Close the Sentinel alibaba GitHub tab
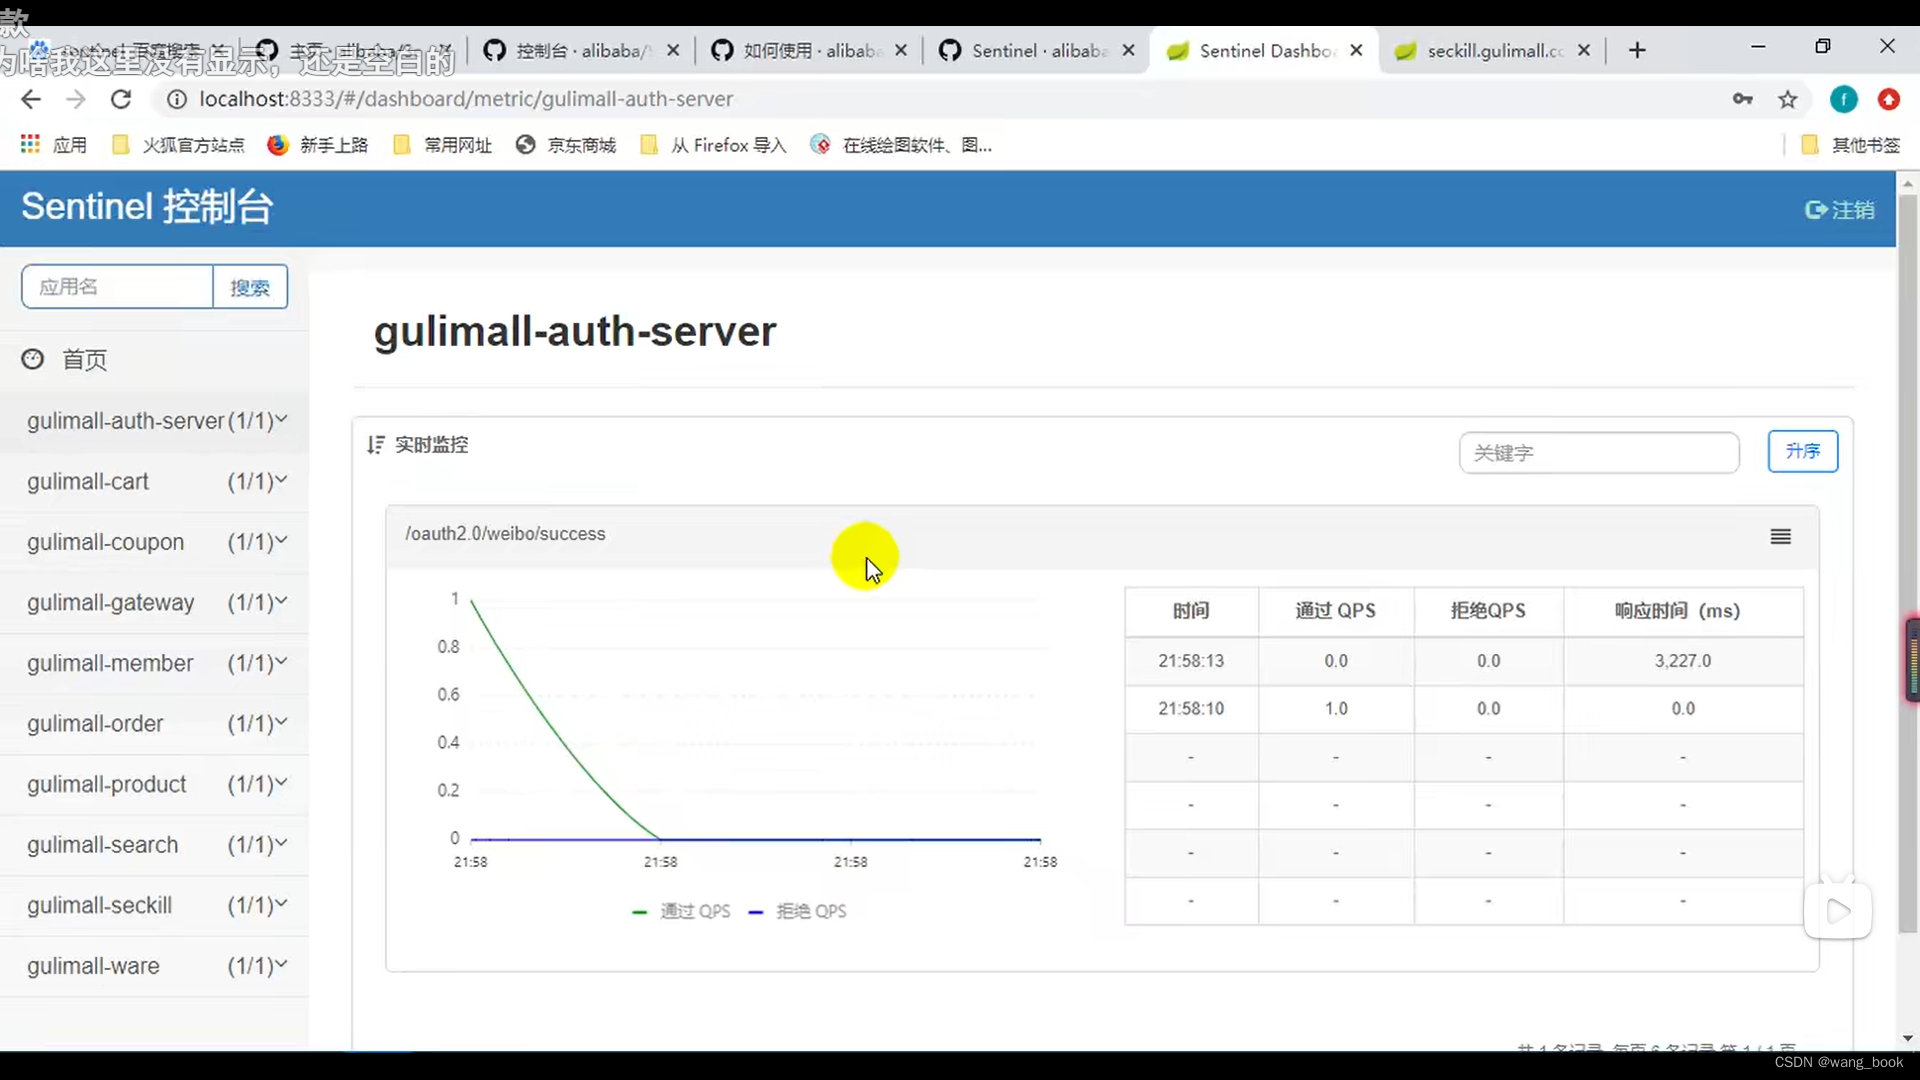Viewport: 1920px width, 1080px height. click(x=1128, y=50)
